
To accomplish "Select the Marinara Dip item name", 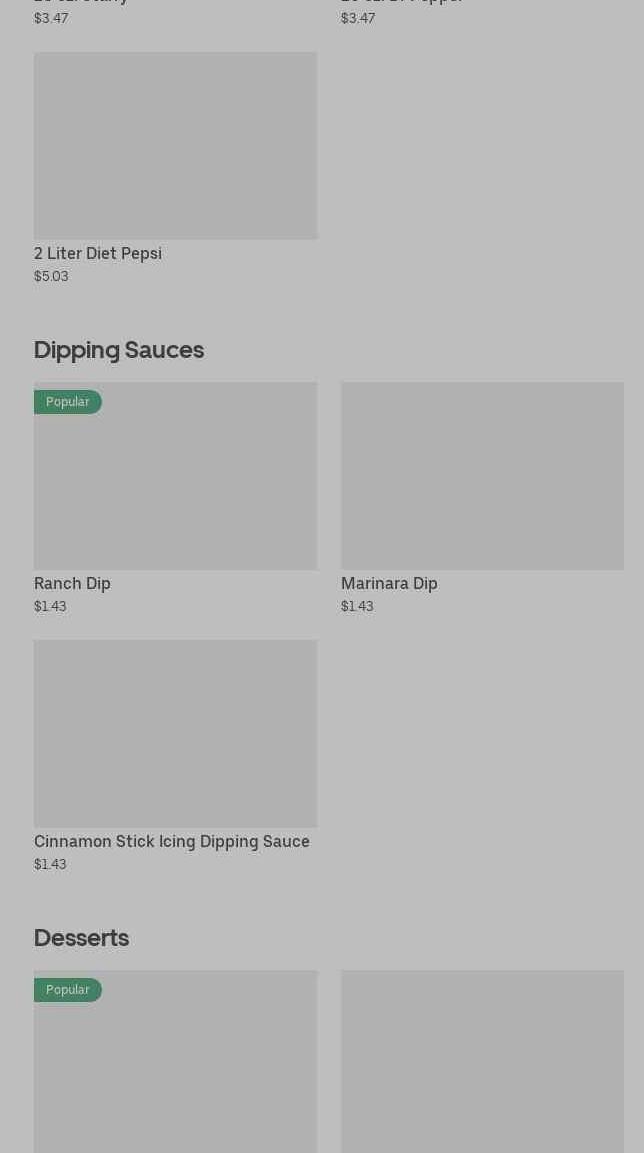I will click(389, 583).
